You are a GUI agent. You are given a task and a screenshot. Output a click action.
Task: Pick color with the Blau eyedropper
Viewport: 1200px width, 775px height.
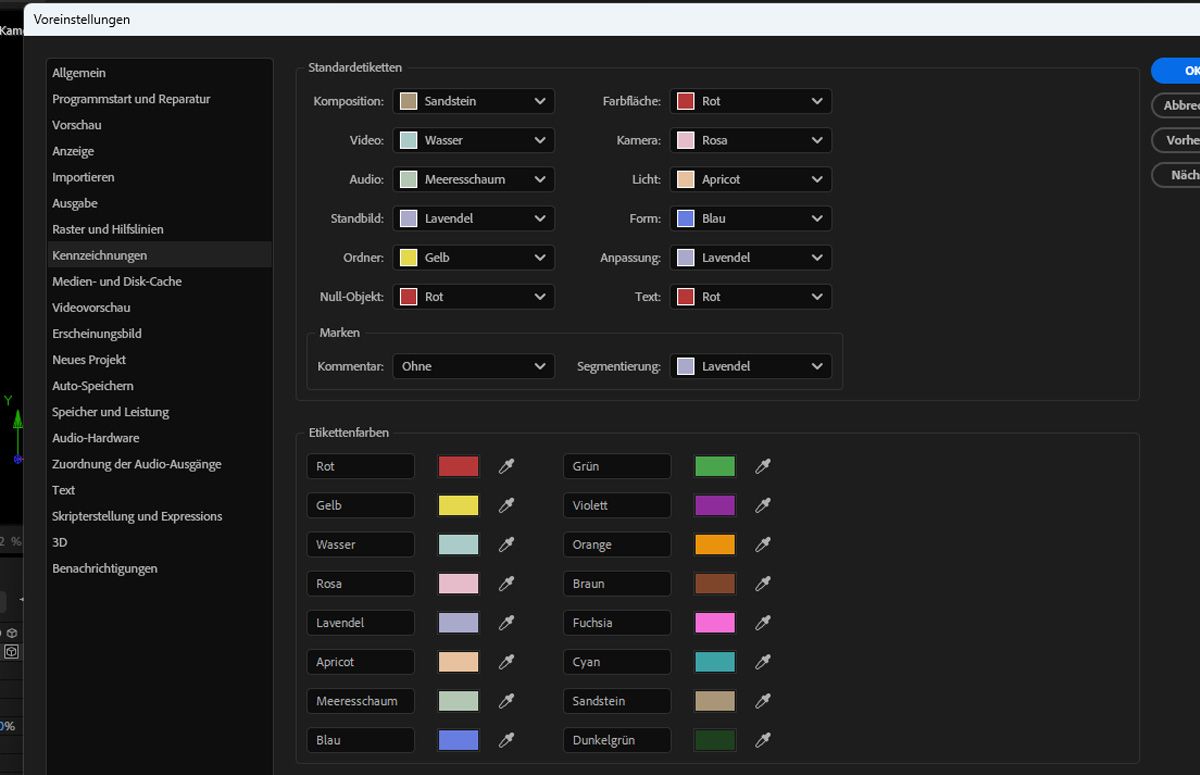(507, 740)
